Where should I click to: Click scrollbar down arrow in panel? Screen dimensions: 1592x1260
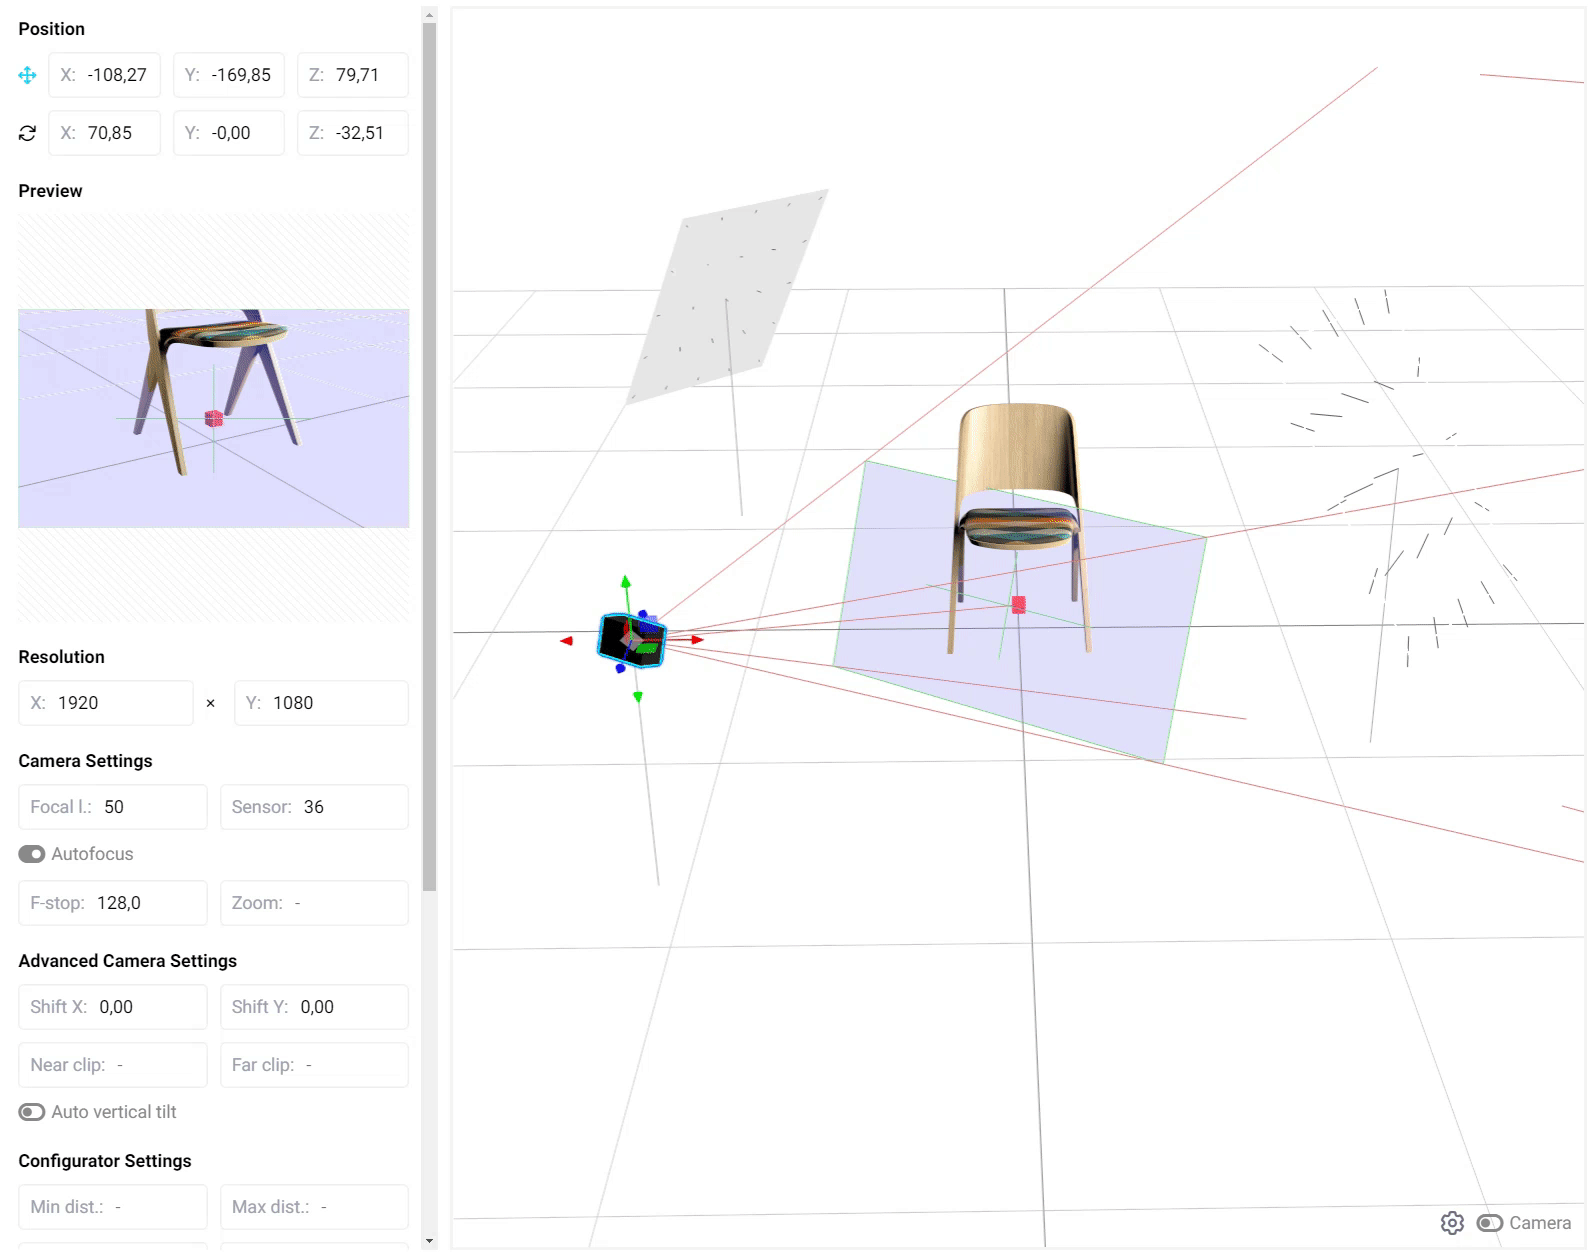pyautogui.click(x=429, y=1241)
